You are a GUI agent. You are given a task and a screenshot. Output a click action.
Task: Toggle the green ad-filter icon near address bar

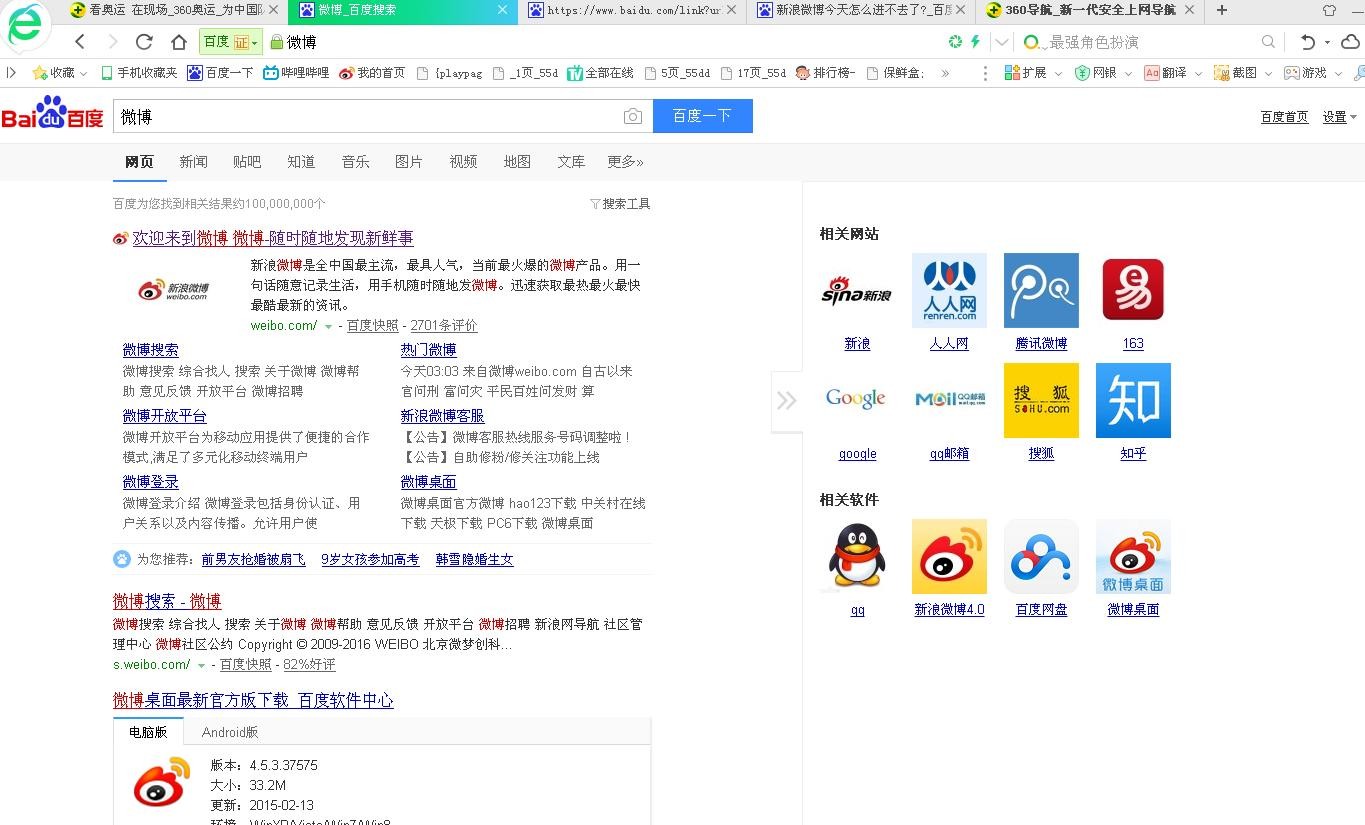click(x=954, y=42)
